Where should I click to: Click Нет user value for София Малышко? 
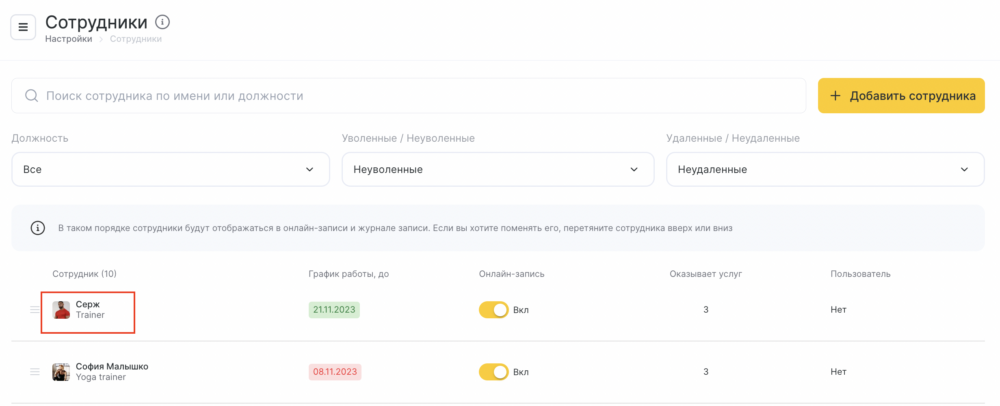point(839,372)
